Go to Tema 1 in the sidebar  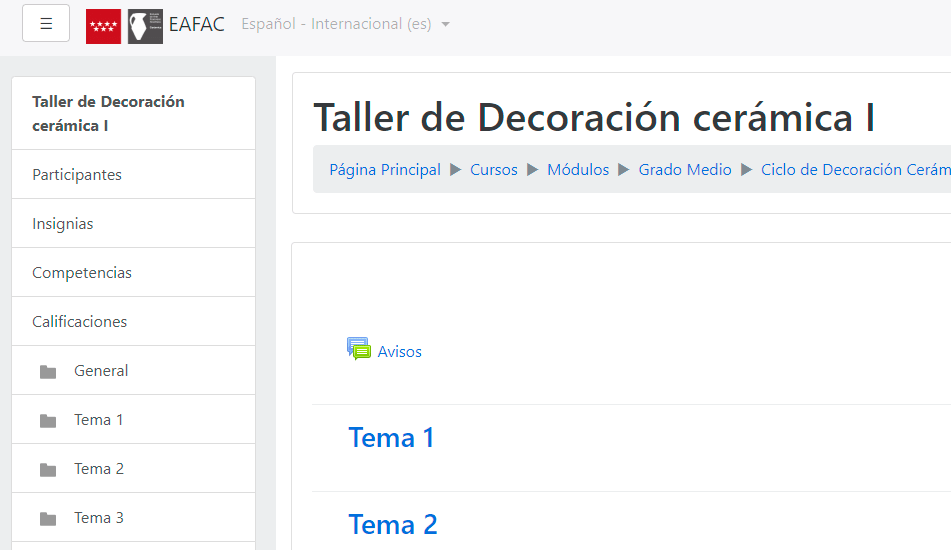[x=133, y=420]
